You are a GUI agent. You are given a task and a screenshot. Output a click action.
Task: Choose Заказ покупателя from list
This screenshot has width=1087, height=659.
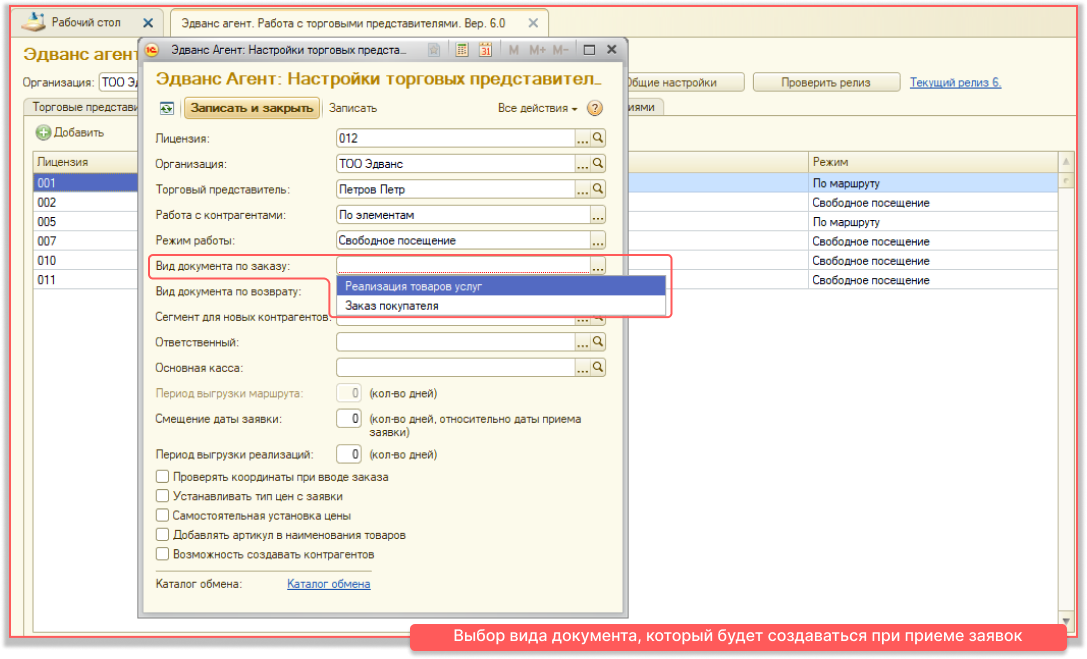(501, 306)
